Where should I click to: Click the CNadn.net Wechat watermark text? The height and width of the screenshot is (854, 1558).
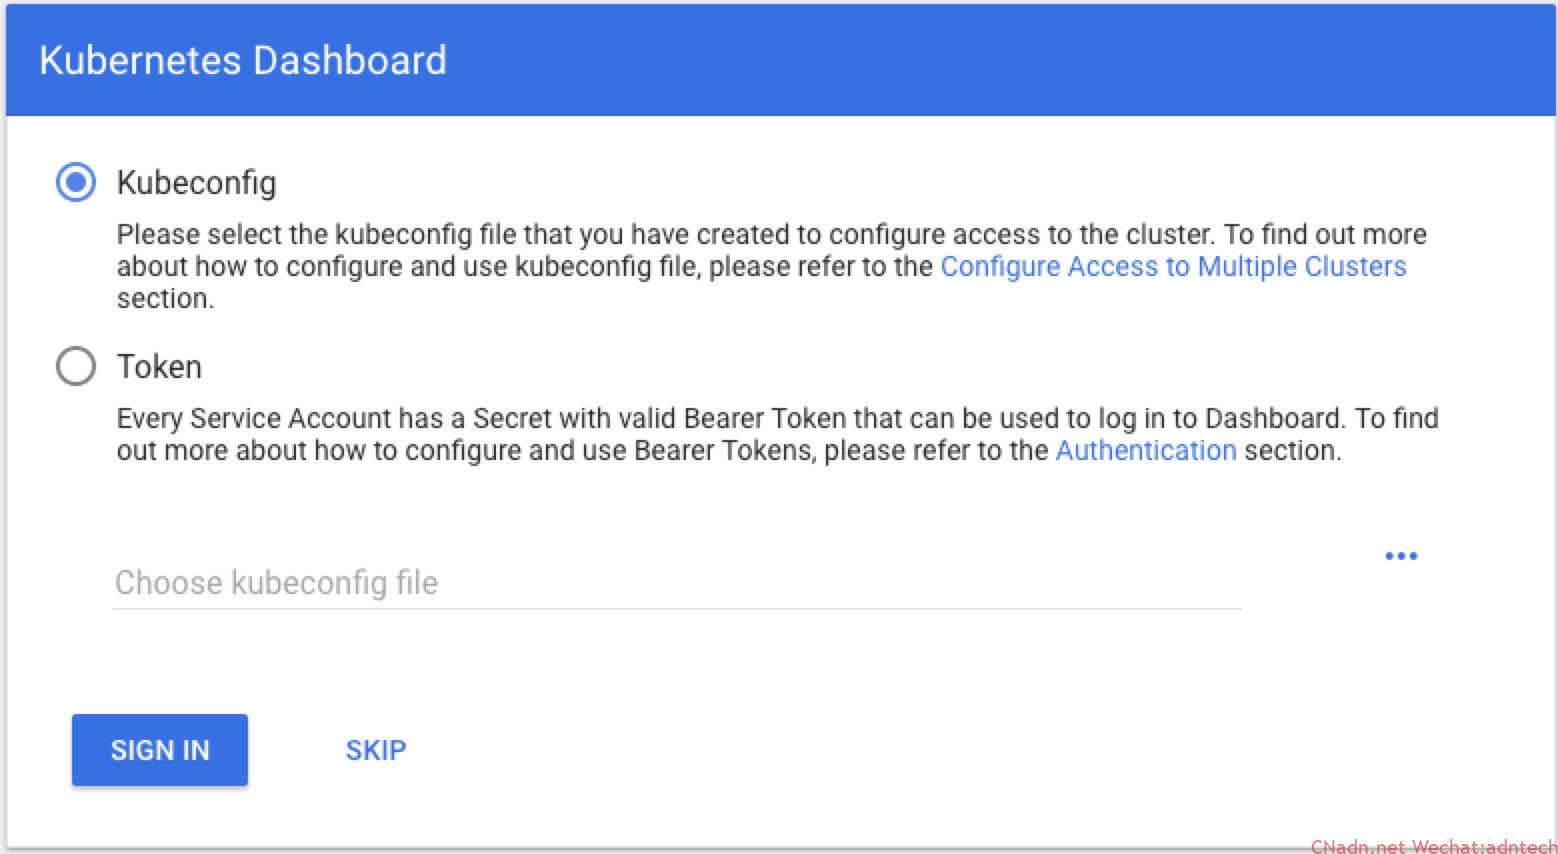click(1433, 846)
